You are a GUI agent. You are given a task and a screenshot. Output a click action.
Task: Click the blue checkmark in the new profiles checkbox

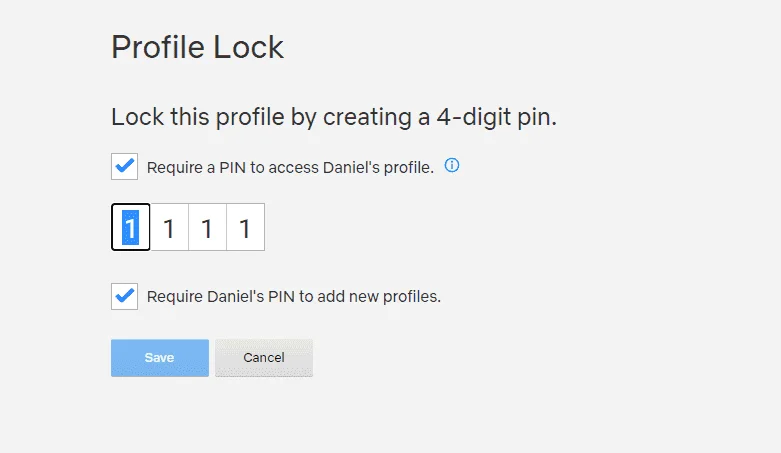[x=125, y=295]
